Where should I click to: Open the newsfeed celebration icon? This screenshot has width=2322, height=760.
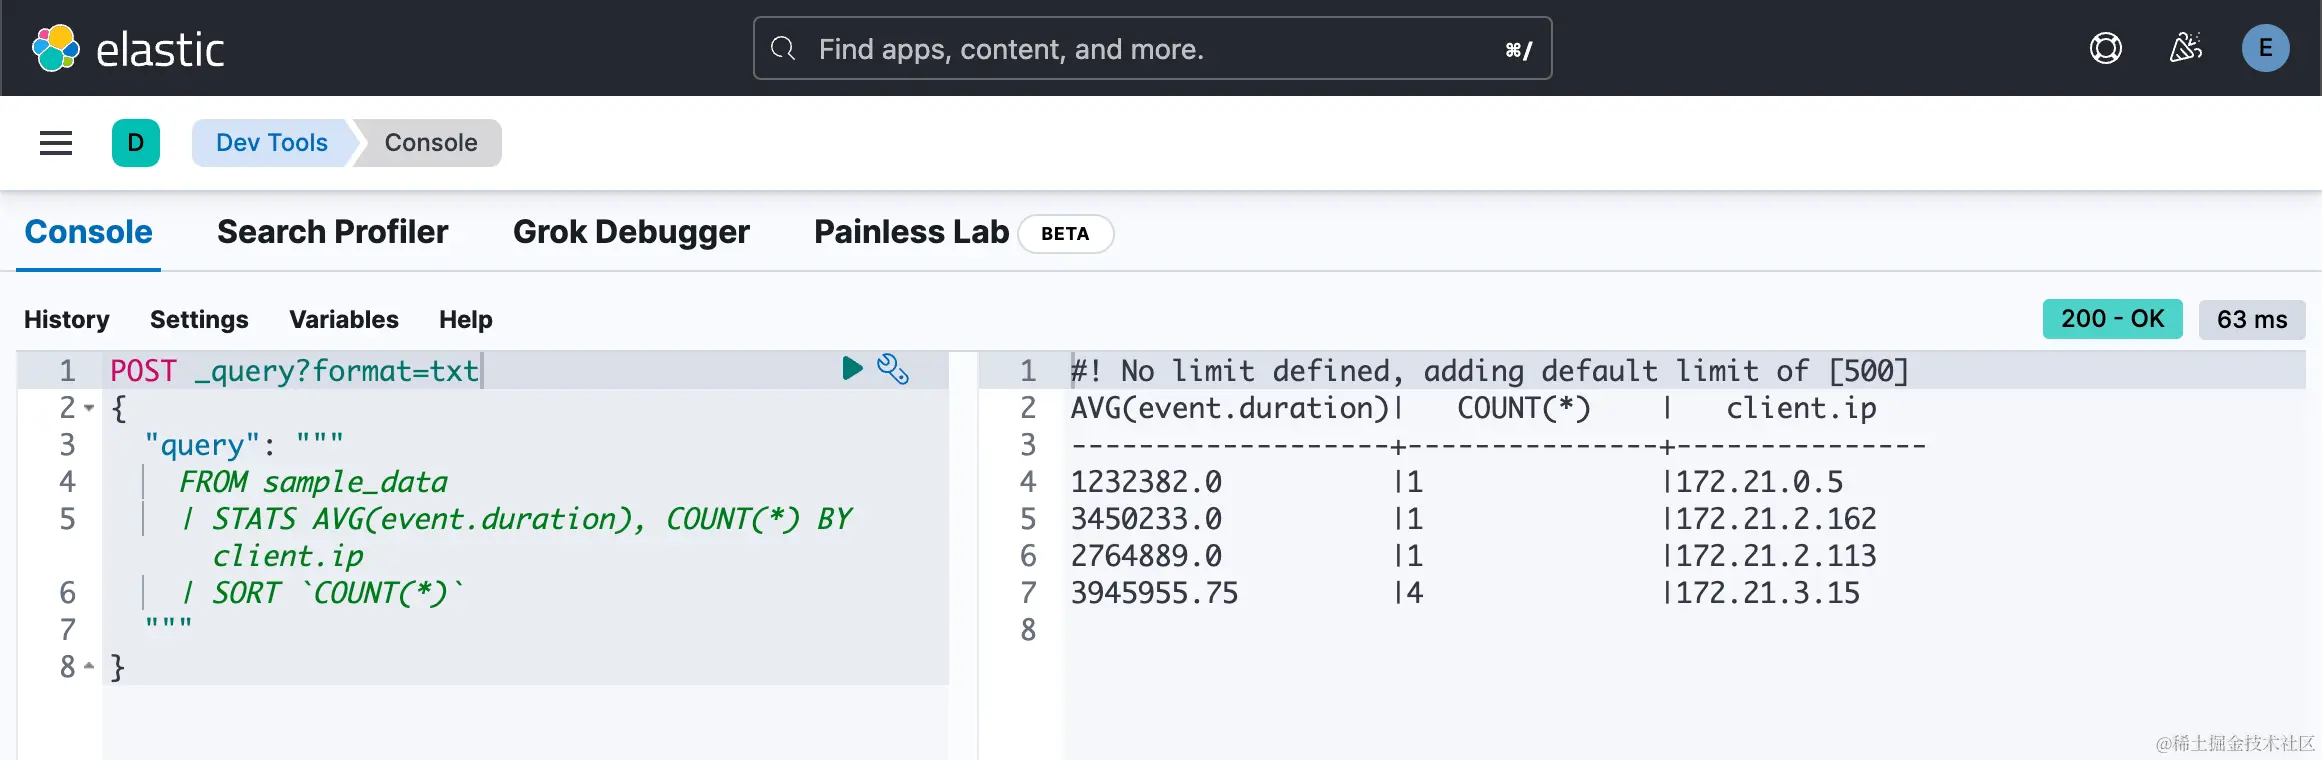pyautogui.click(x=2185, y=48)
